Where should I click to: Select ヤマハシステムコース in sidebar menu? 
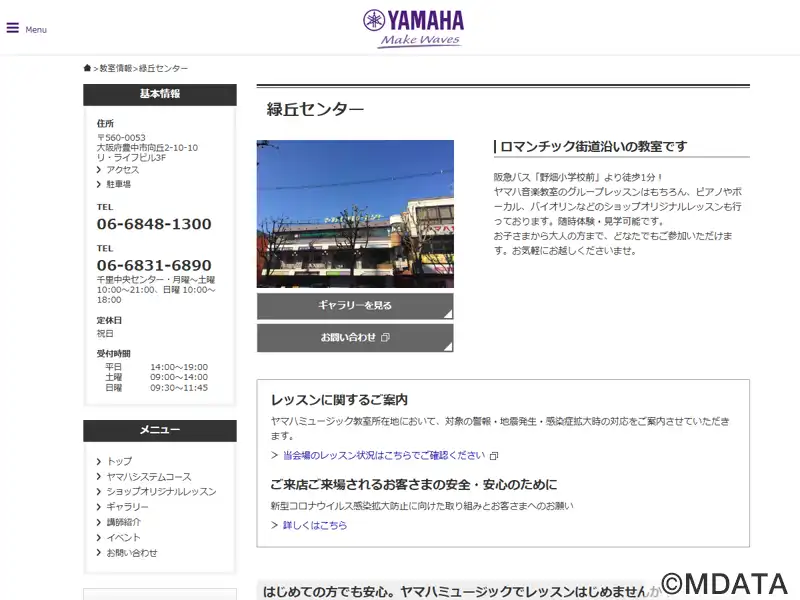click(x=149, y=477)
